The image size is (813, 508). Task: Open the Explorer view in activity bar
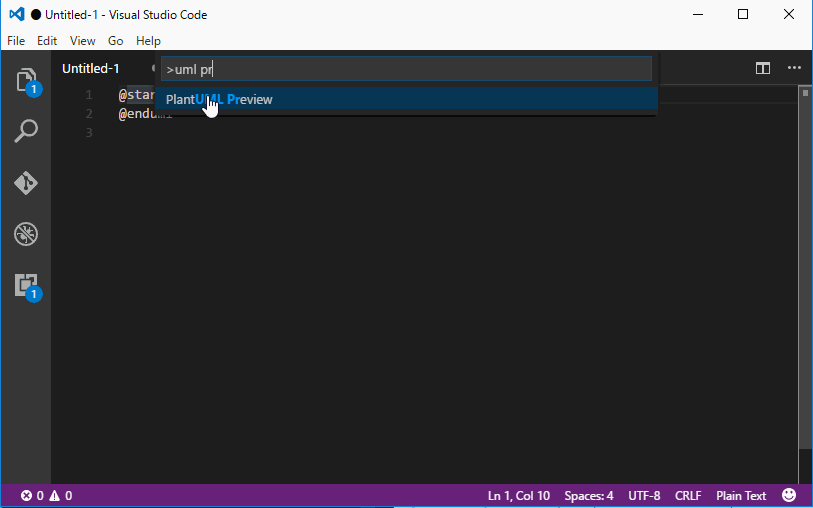point(26,81)
